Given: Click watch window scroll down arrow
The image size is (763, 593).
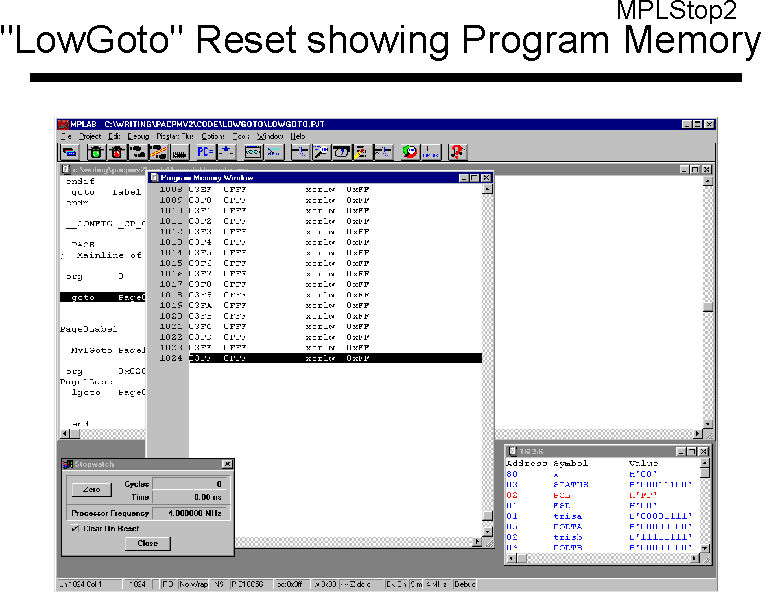Looking at the screenshot, I should click(705, 548).
